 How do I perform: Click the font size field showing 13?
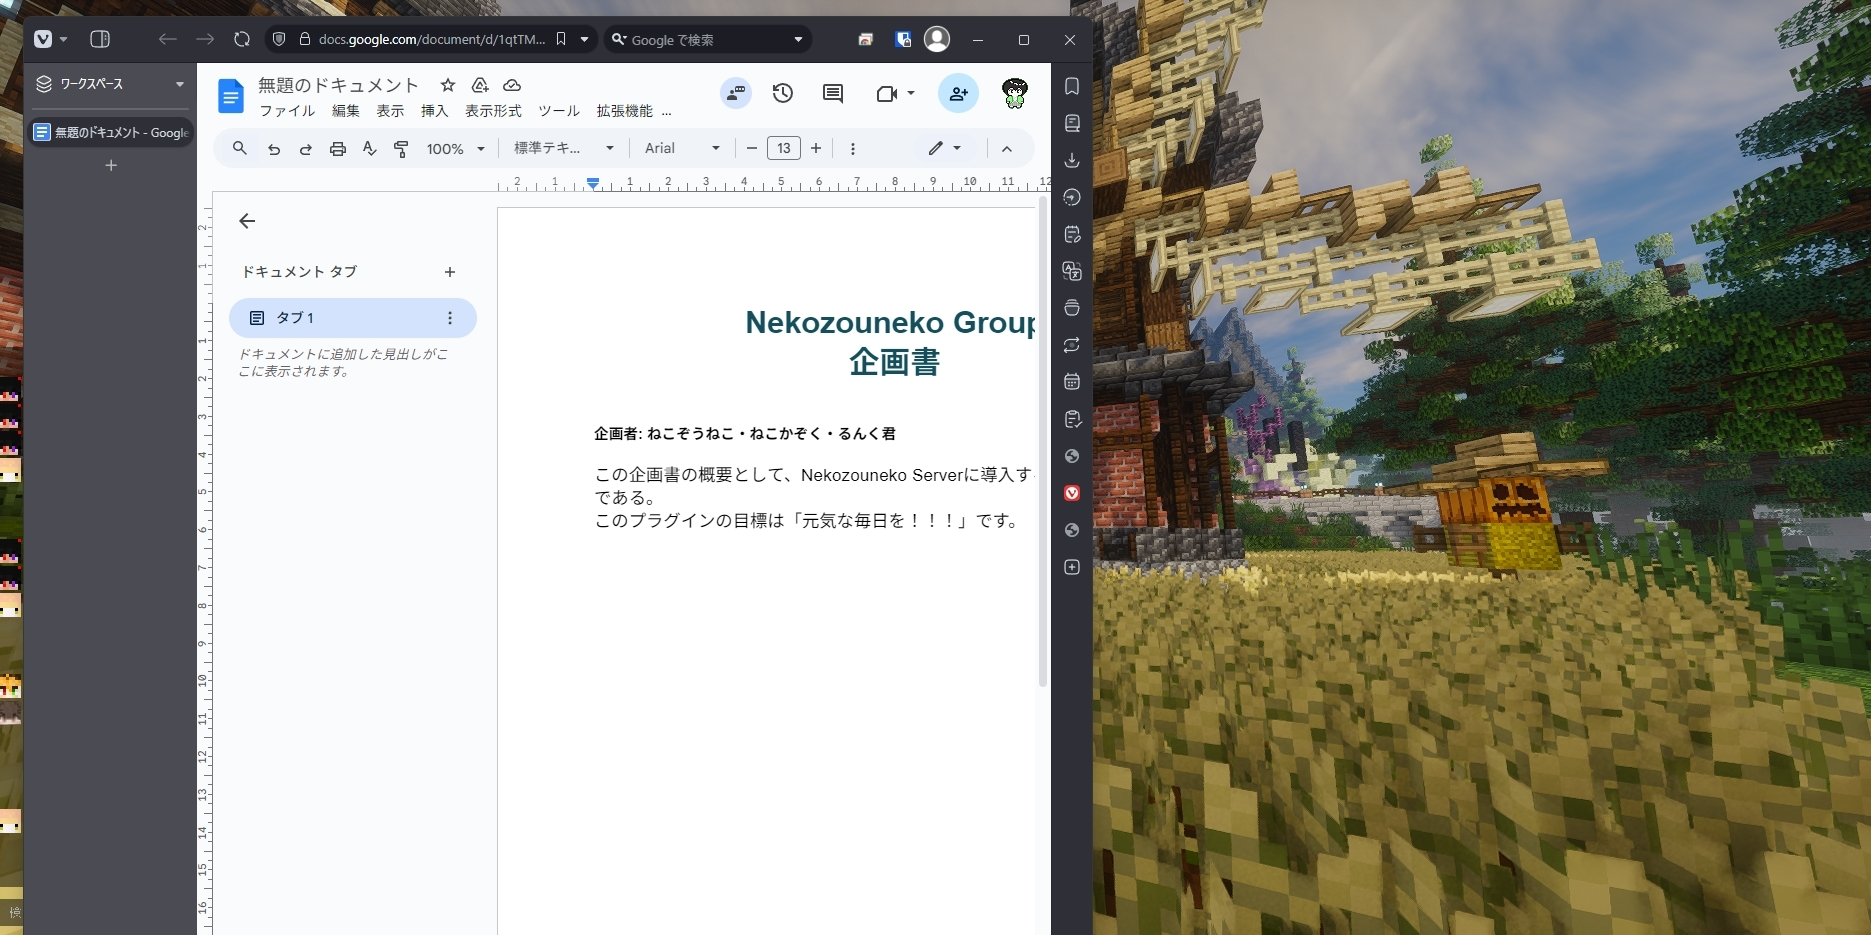pyautogui.click(x=784, y=148)
